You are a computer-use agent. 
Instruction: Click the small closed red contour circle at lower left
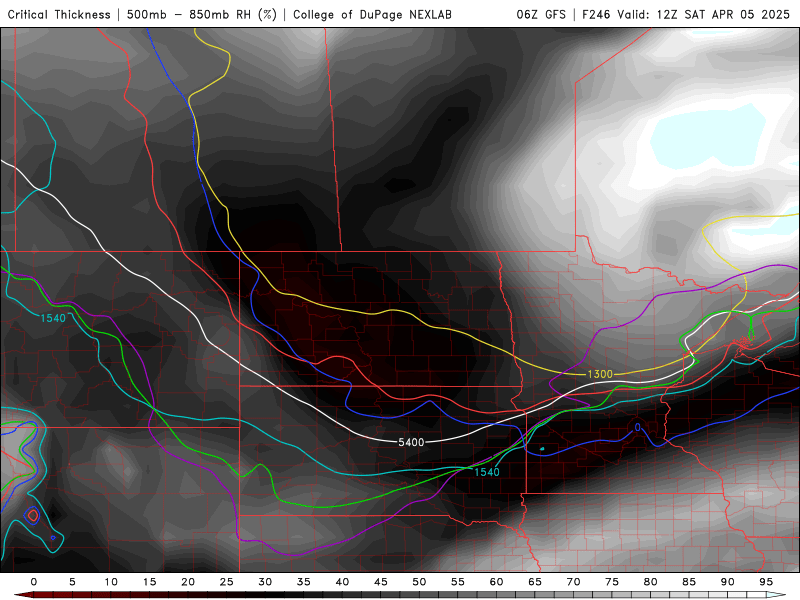click(x=33, y=515)
